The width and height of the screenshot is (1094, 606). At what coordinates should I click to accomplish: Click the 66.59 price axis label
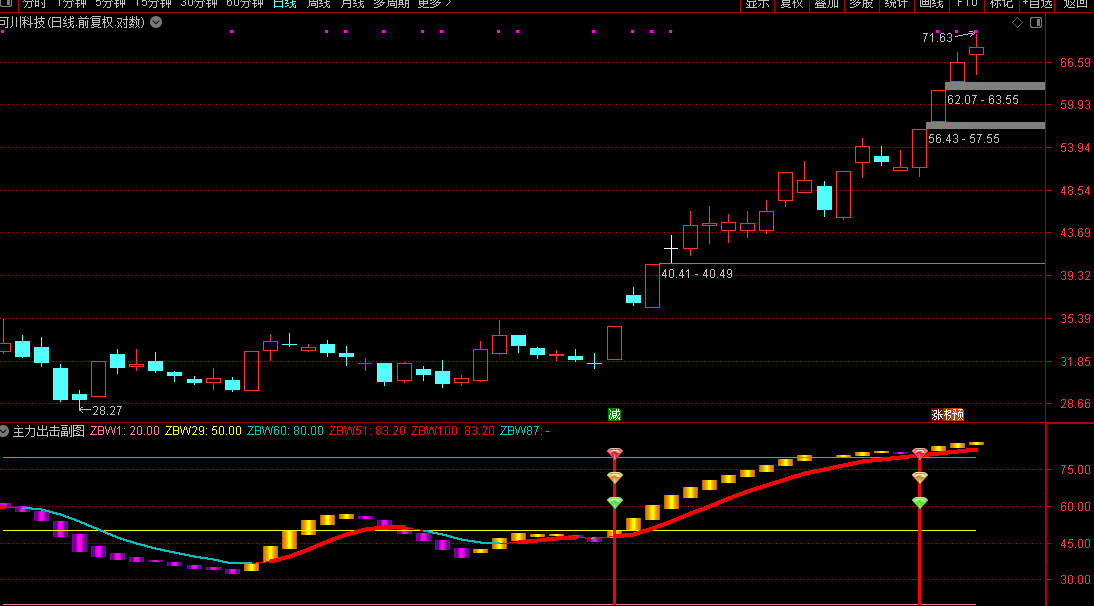click(x=1075, y=63)
